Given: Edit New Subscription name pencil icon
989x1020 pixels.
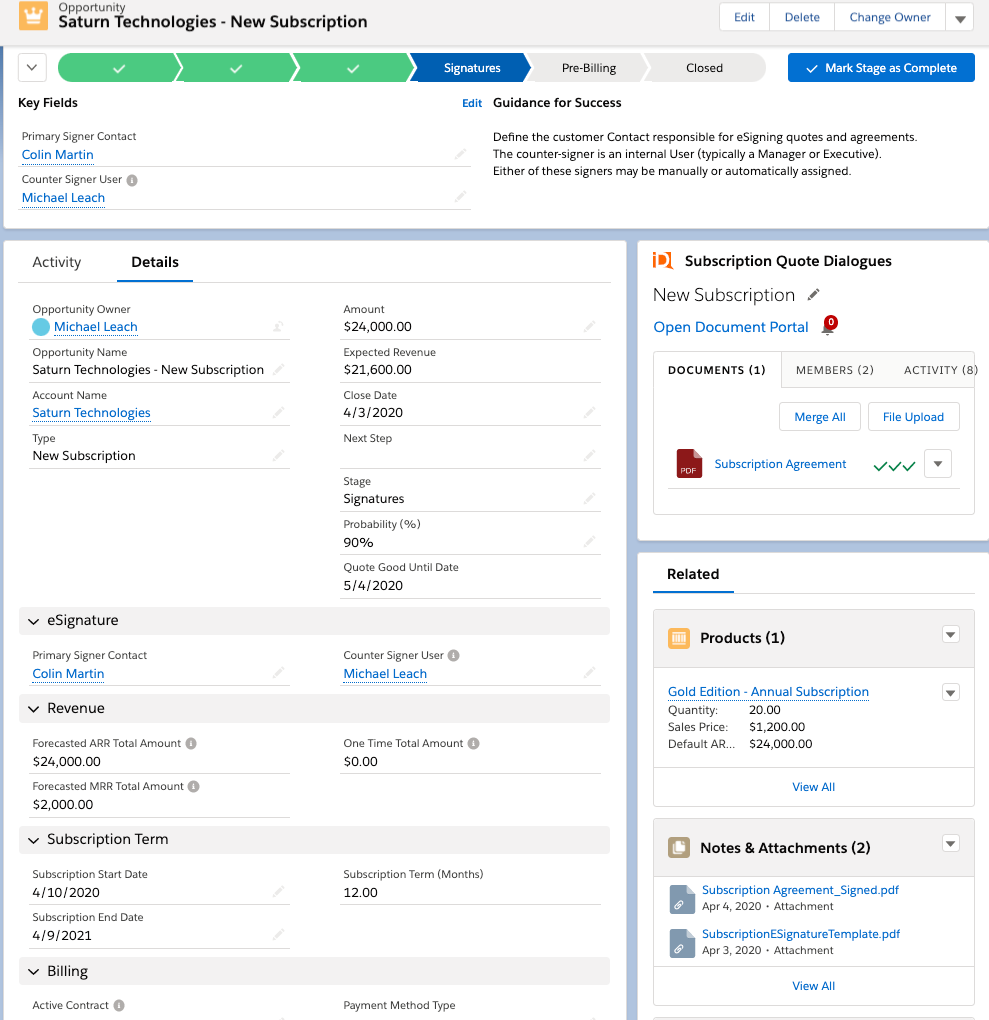Looking at the screenshot, I should coord(813,295).
